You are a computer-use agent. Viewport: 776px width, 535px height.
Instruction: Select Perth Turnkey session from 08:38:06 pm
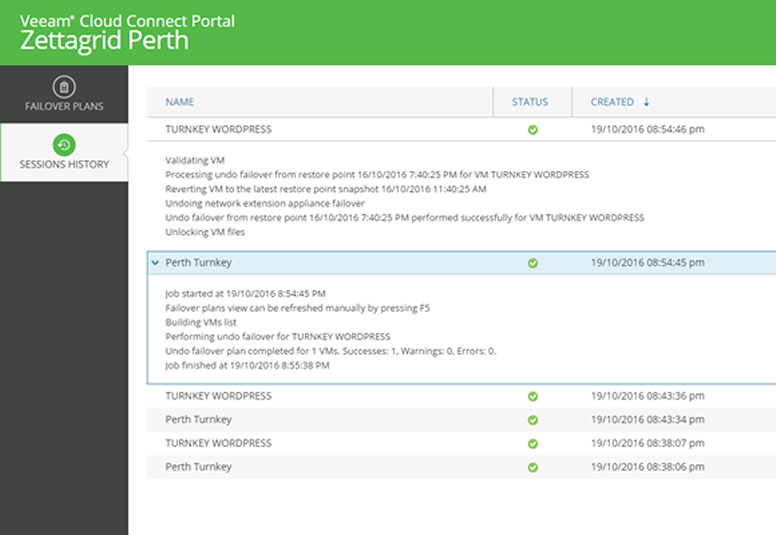198,467
